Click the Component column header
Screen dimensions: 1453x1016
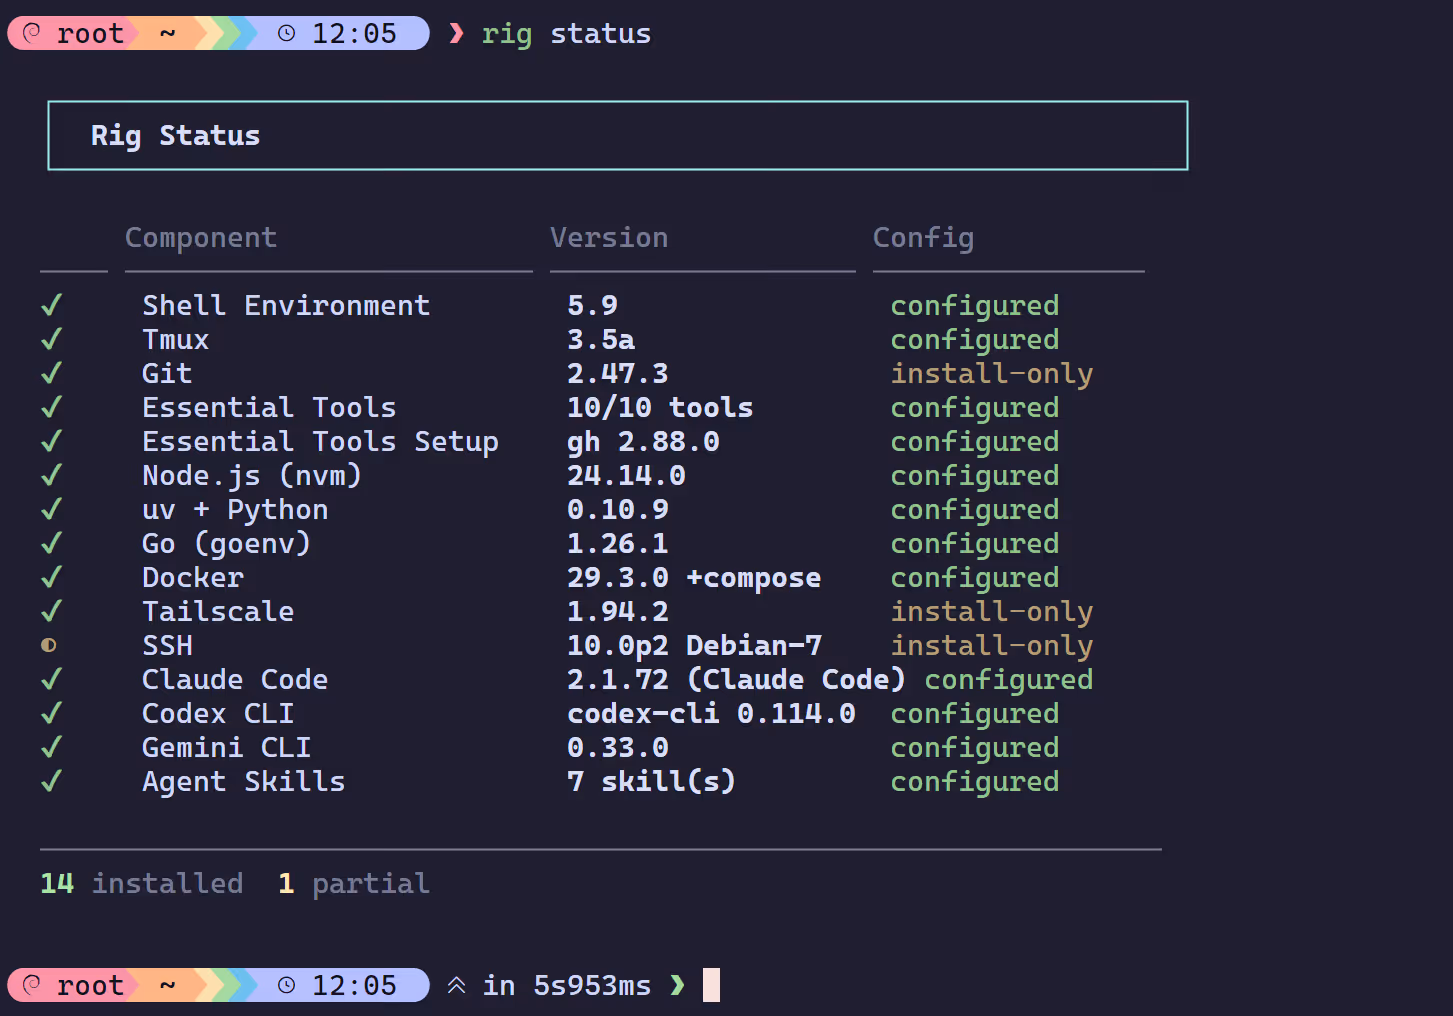point(201,238)
